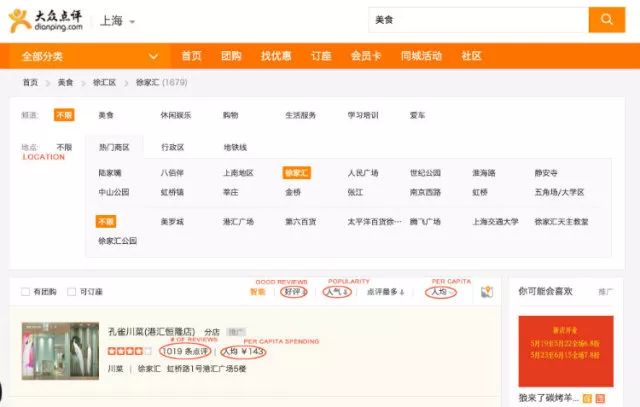Open the 社区 nav item
The height and width of the screenshot is (407, 640).
tap(471, 56)
